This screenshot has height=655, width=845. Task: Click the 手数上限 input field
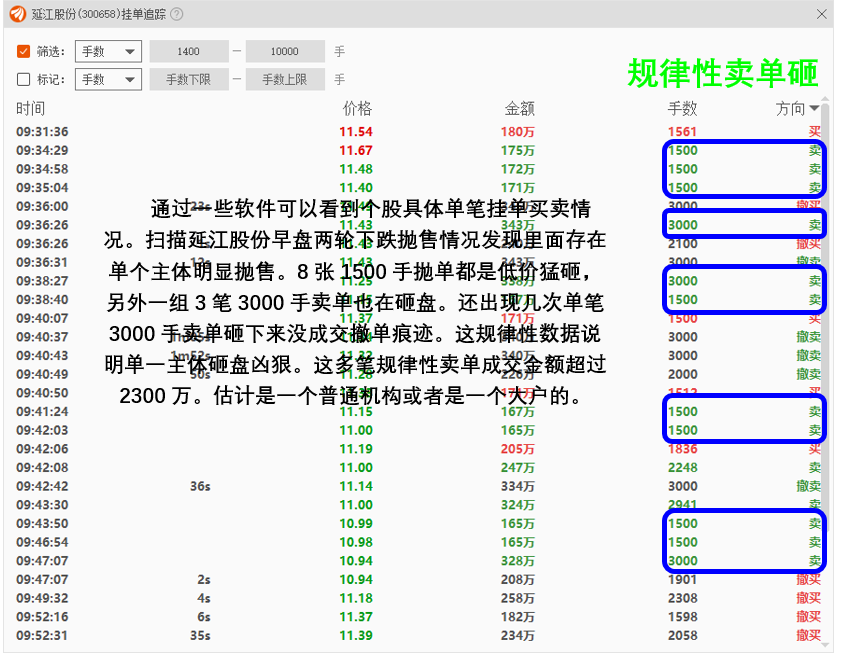click(x=285, y=80)
